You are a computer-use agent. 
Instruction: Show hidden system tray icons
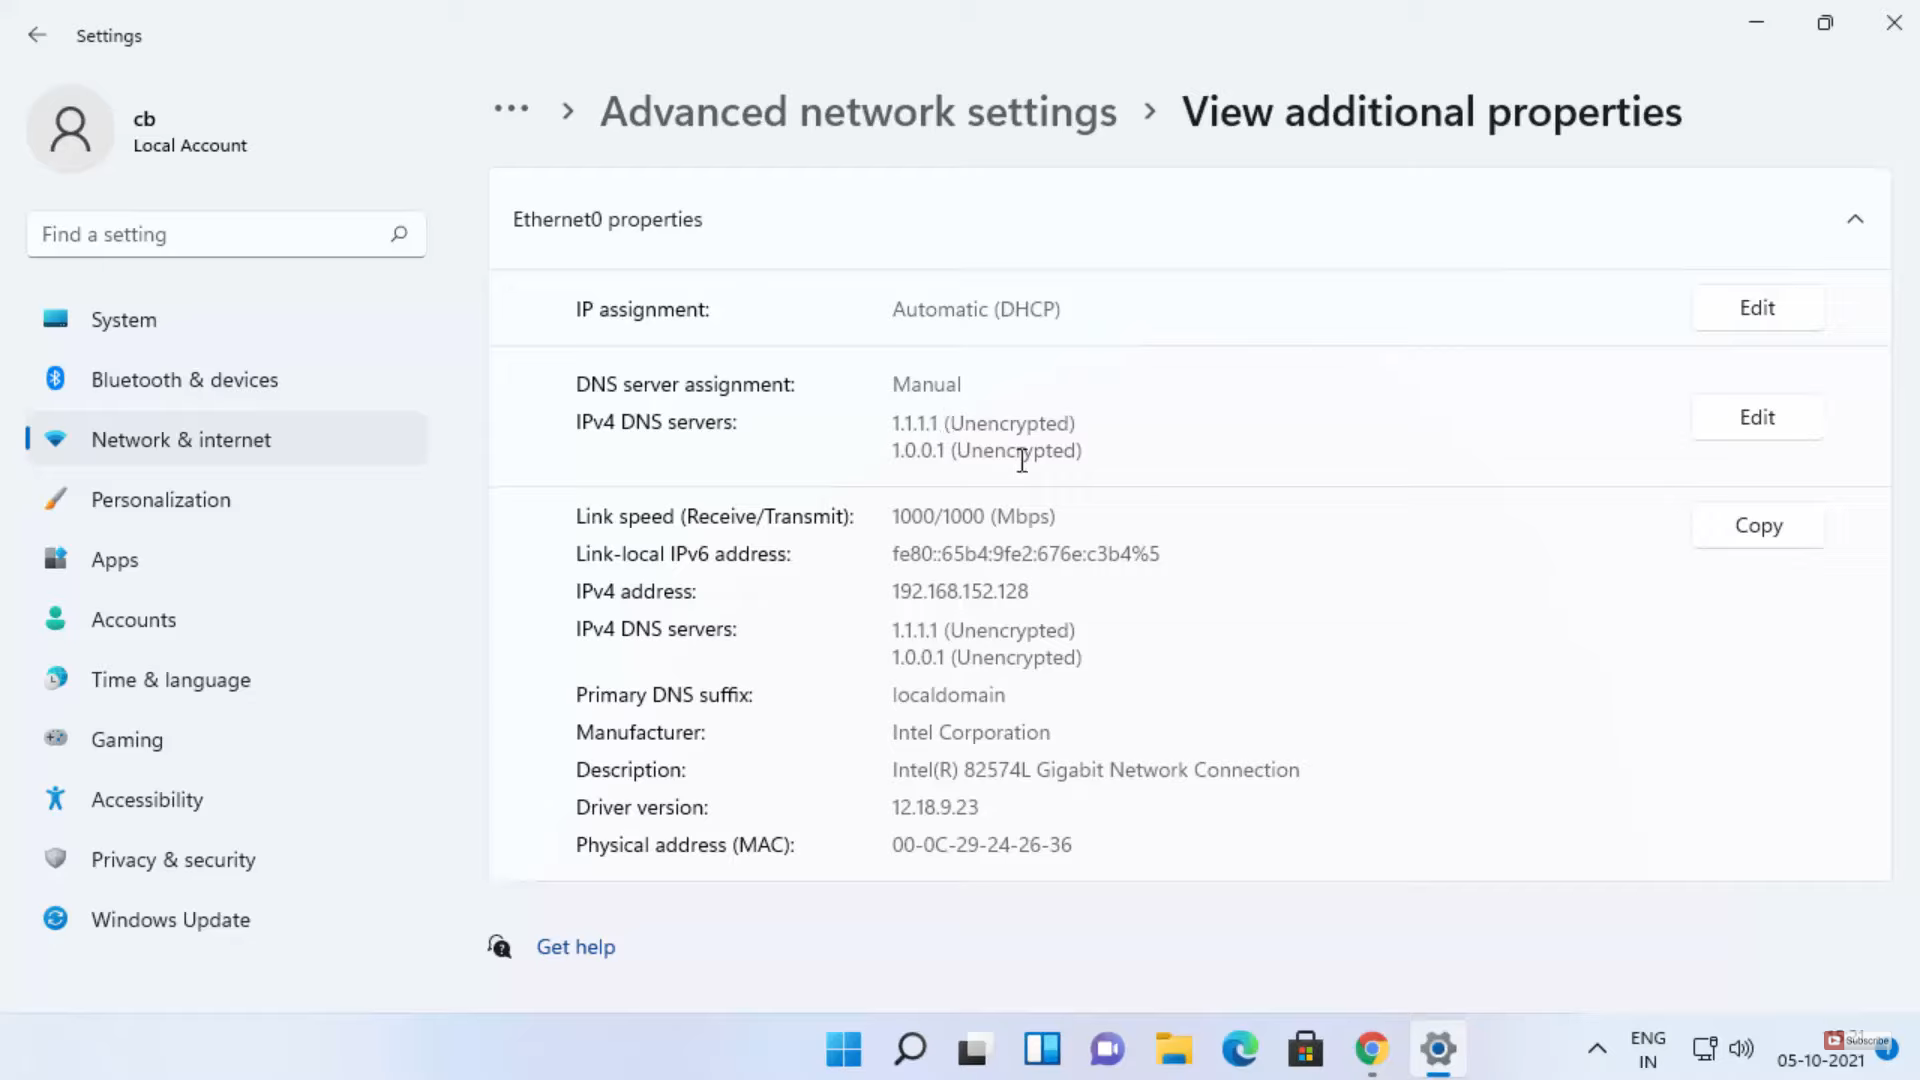(x=1597, y=1049)
